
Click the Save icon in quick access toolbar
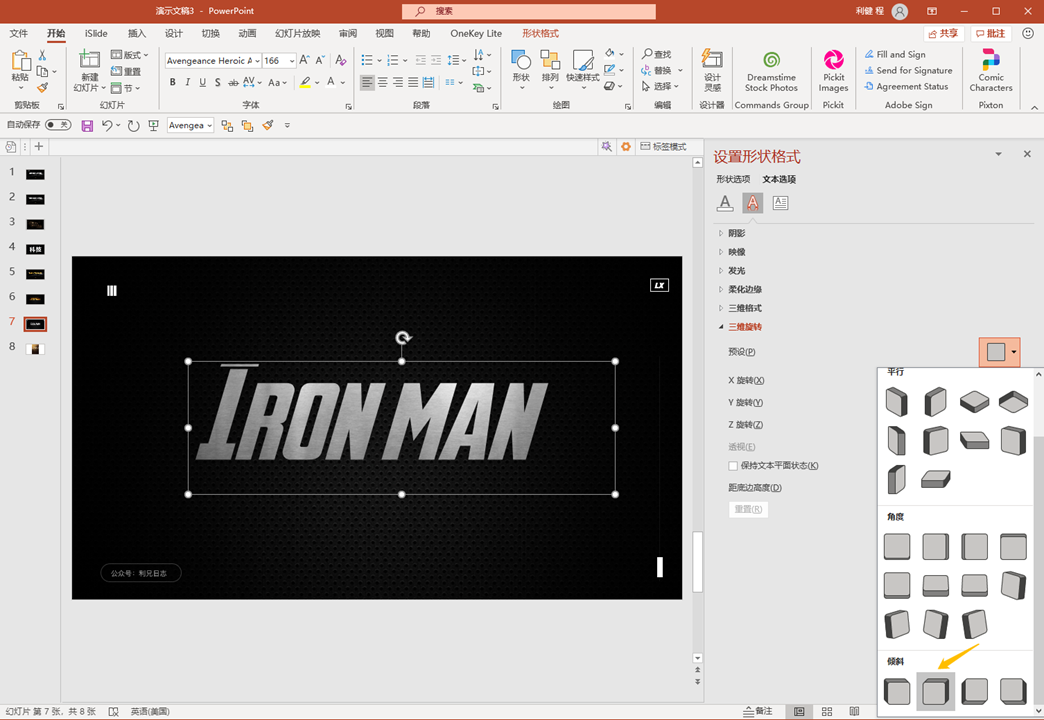point(87,125)
